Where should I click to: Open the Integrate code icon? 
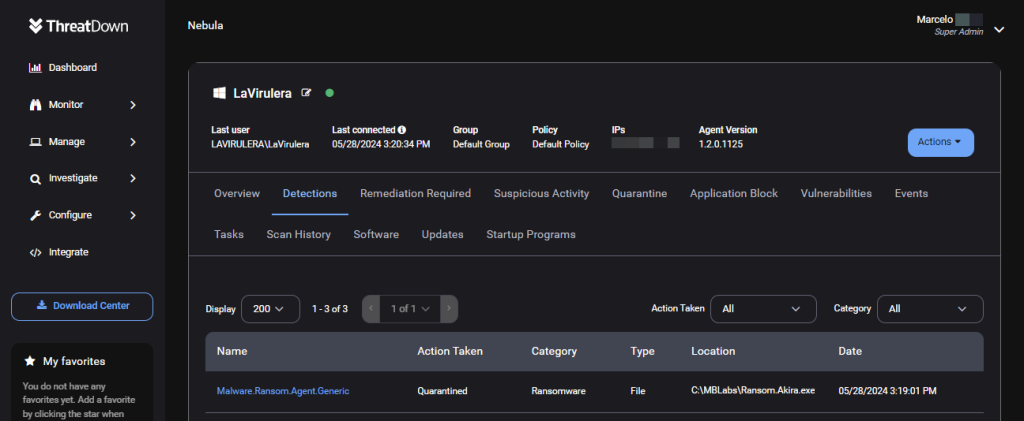(35, 253)
